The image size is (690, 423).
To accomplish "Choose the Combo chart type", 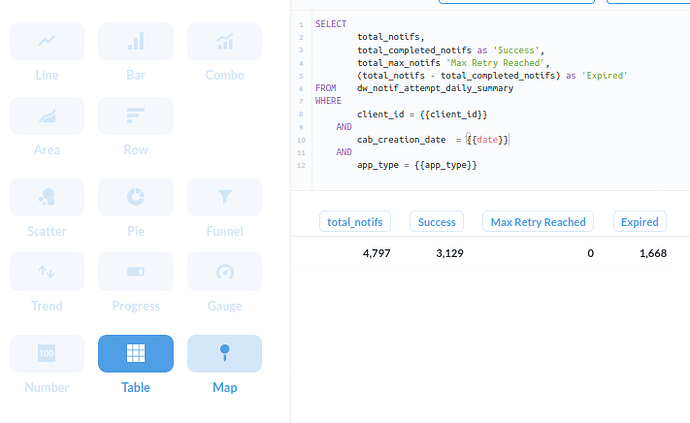I will pyautogui.click(x=224, y=41).
